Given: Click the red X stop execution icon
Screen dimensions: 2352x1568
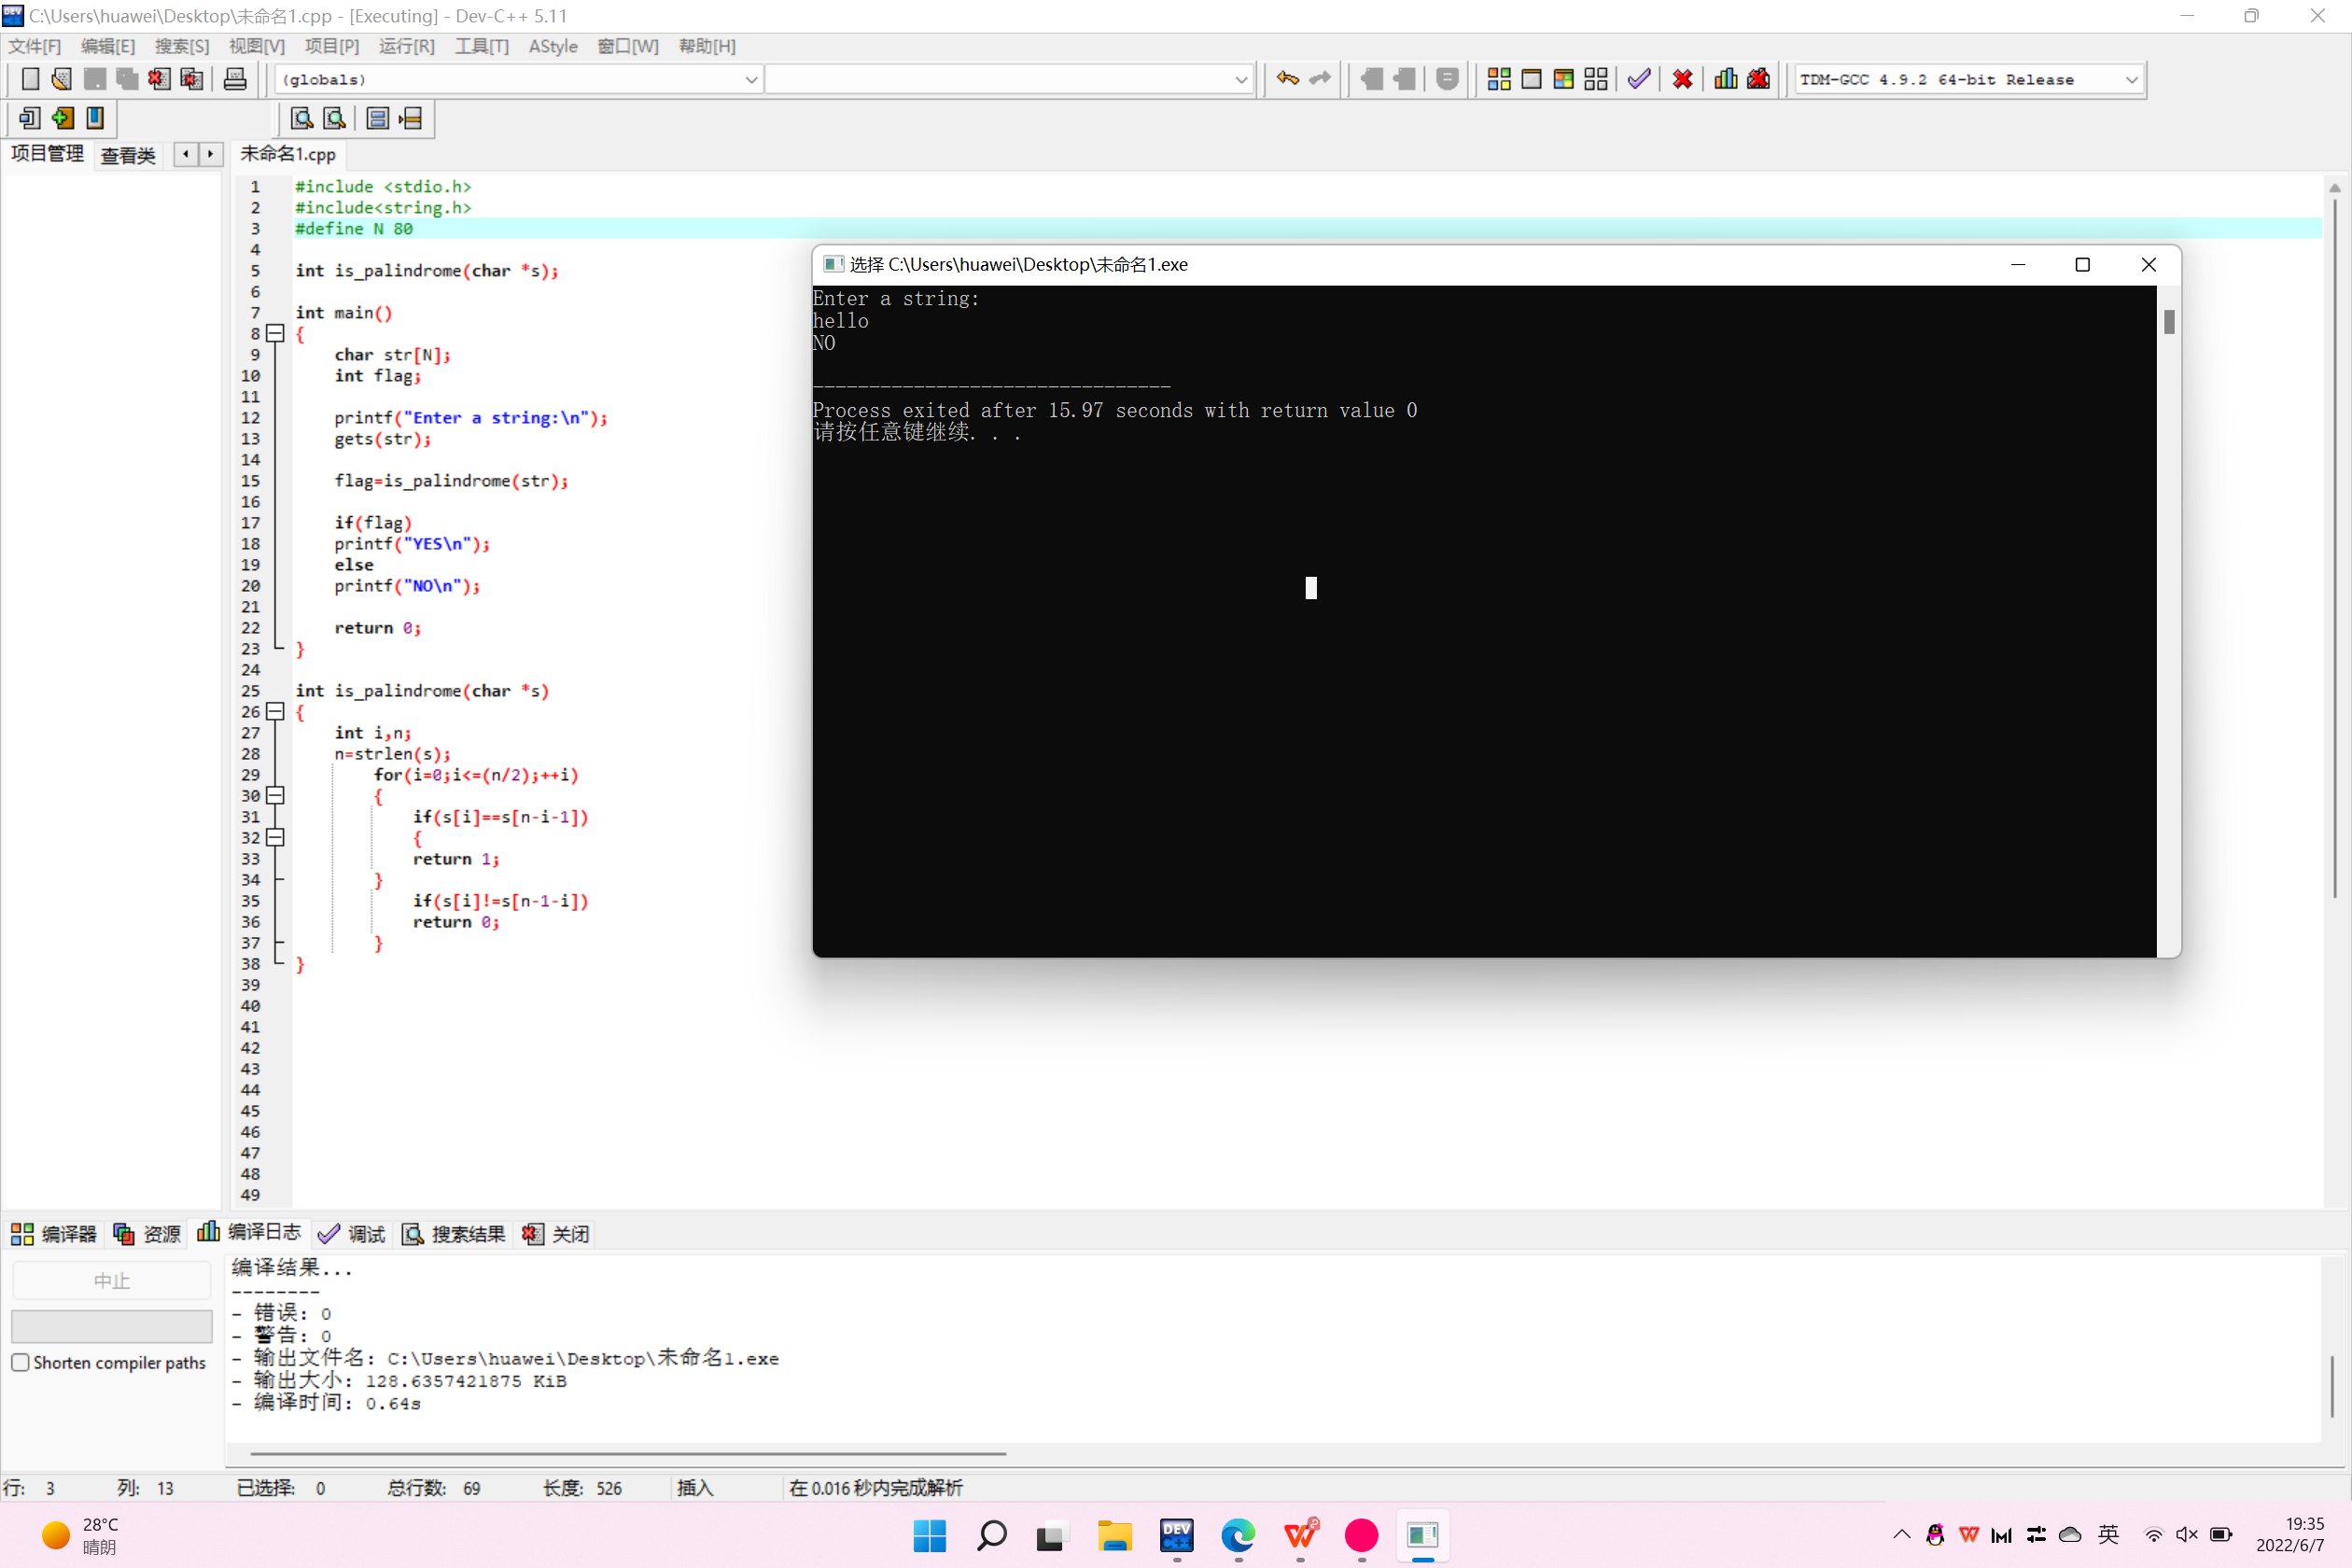Looking at the screenshot, I should [1683, 79].
